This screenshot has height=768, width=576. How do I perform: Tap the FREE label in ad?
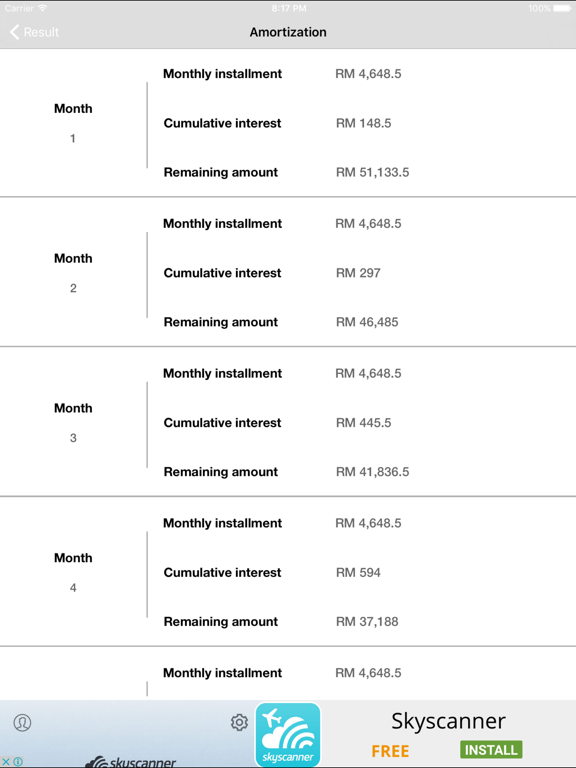pos(390,751)
